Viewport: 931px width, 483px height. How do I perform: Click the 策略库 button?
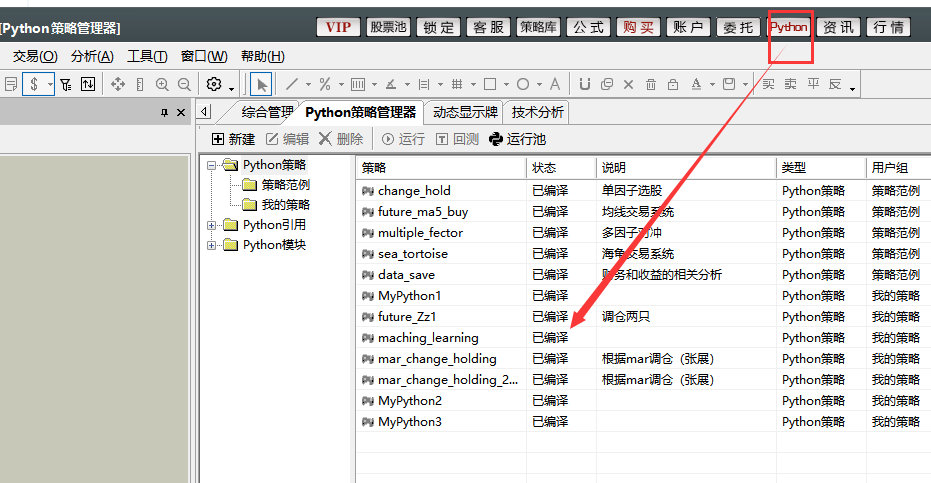click(538, 27)
